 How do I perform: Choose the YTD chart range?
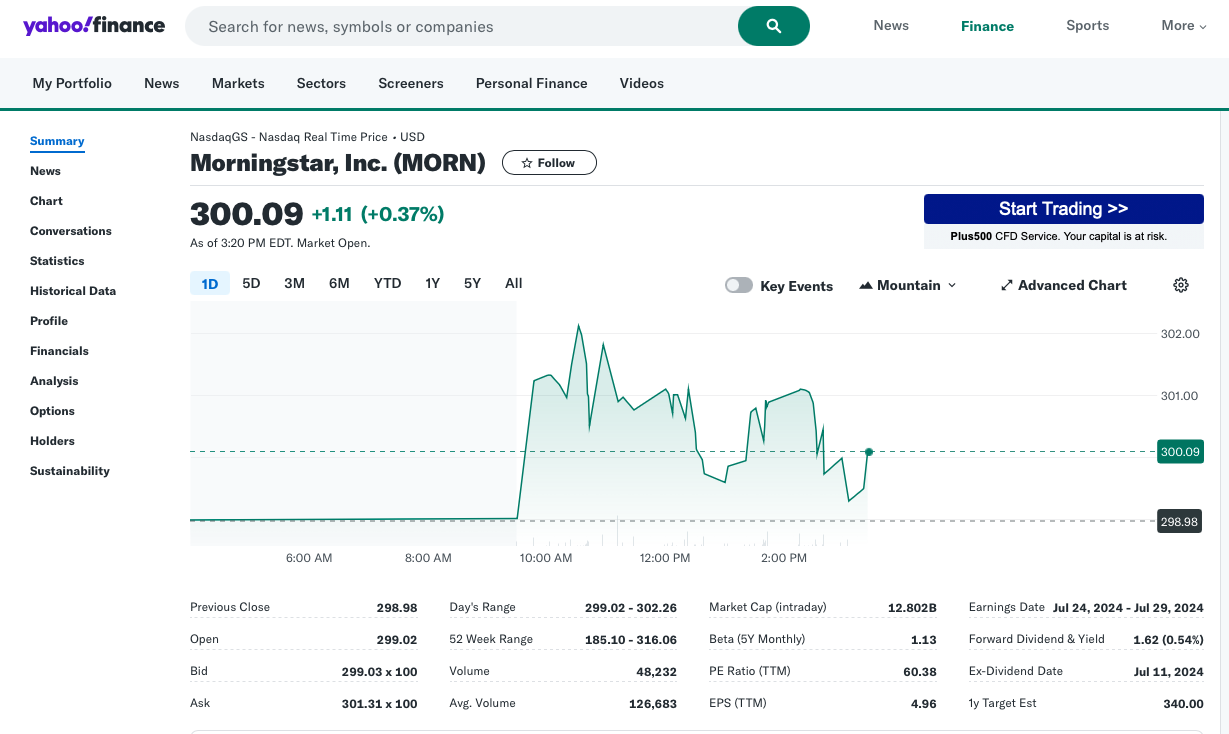(x=387, y=283)
